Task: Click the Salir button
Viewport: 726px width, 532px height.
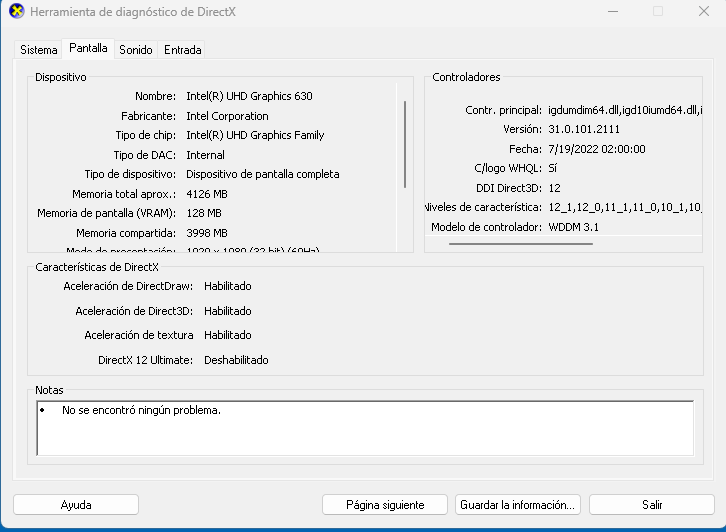Action: (651, 505)
